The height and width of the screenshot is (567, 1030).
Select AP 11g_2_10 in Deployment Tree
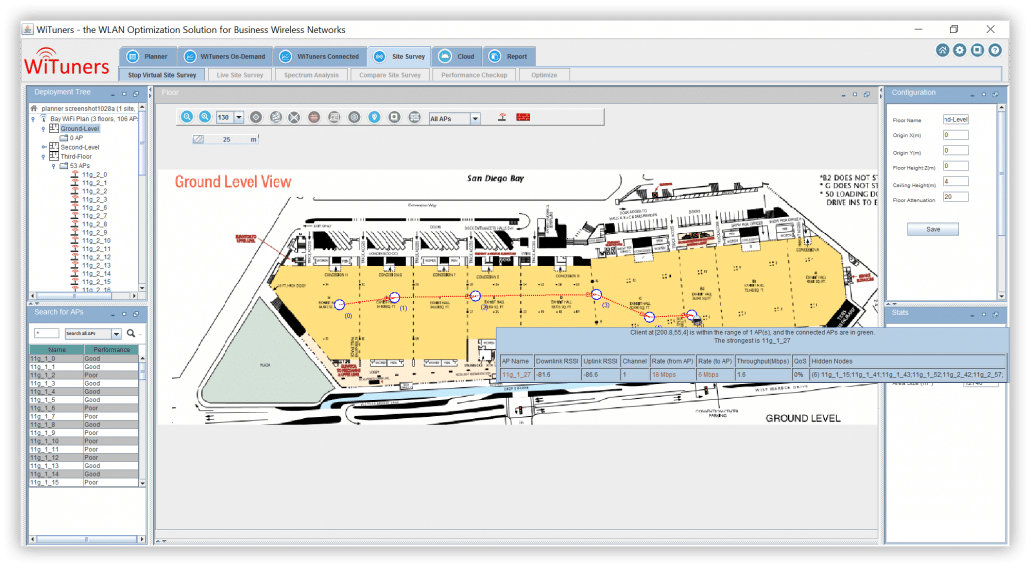click(x=96, y=240)
